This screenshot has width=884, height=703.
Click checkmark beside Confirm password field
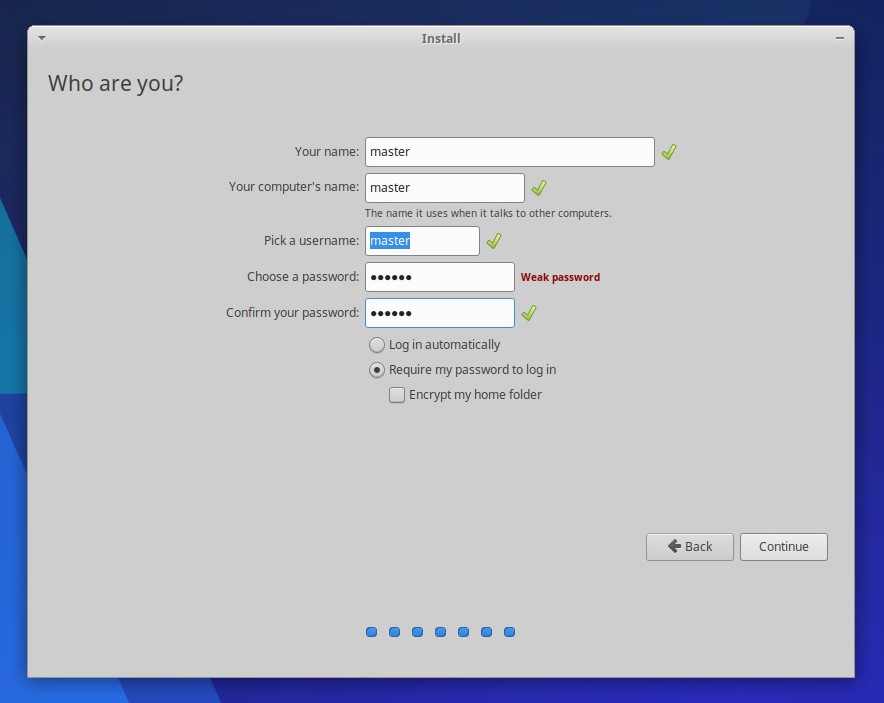point(529,313)
